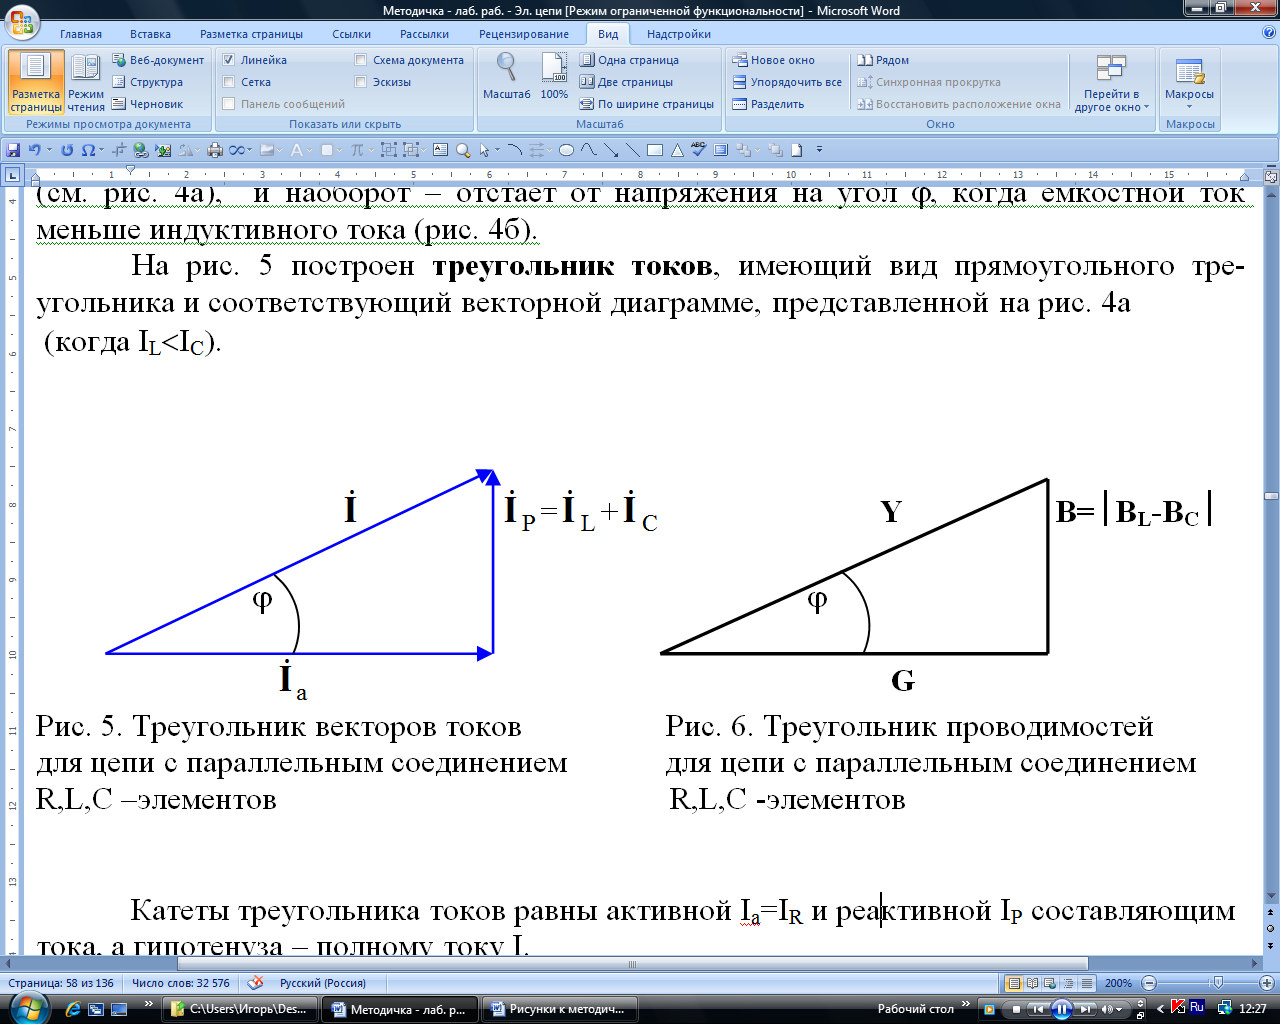Image resolution: width=1280 pixels, height=1024 pixels.
Task: Open the Вставка ribbon tab
Action: 150,34
